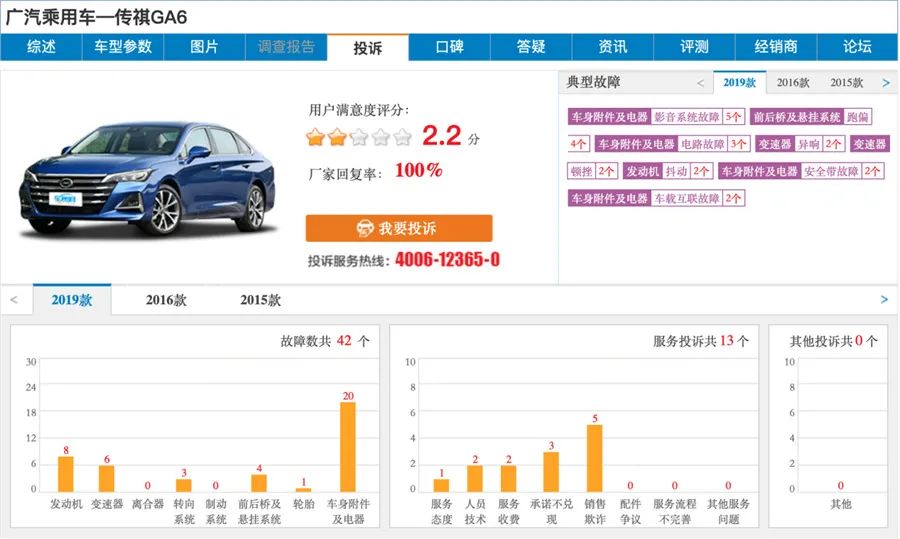Switch charts to the 2016款 tab
Screen dimensions: 900x539
click(x=166, y=300)
